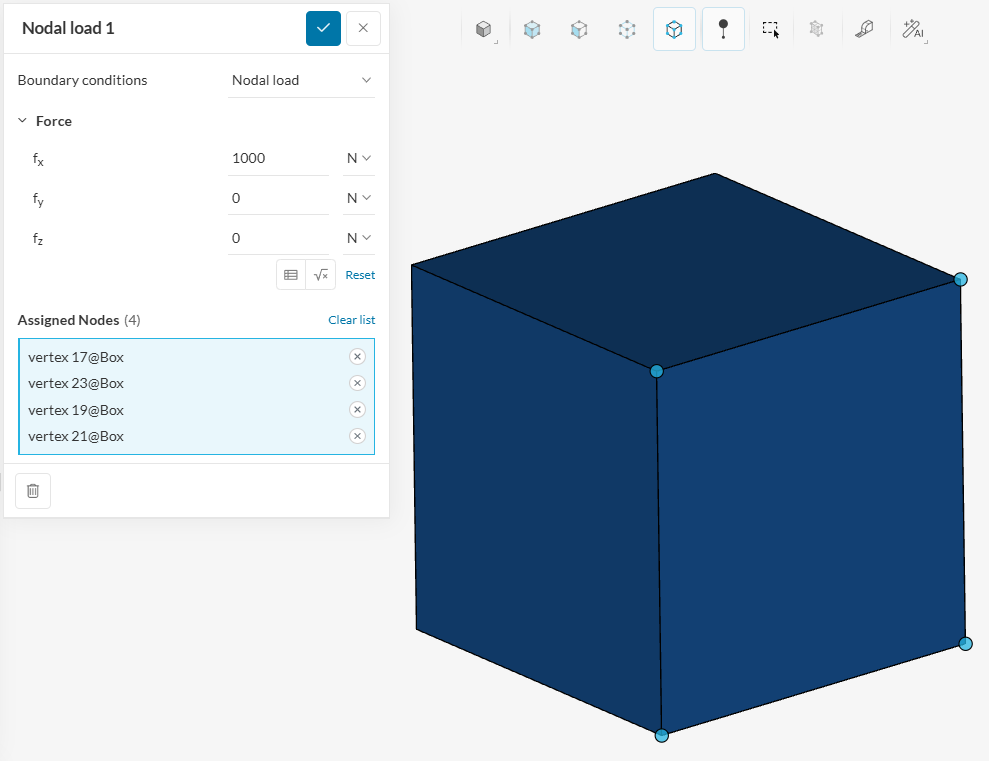Select the box selection tool
989x761 pixels.
770,30
